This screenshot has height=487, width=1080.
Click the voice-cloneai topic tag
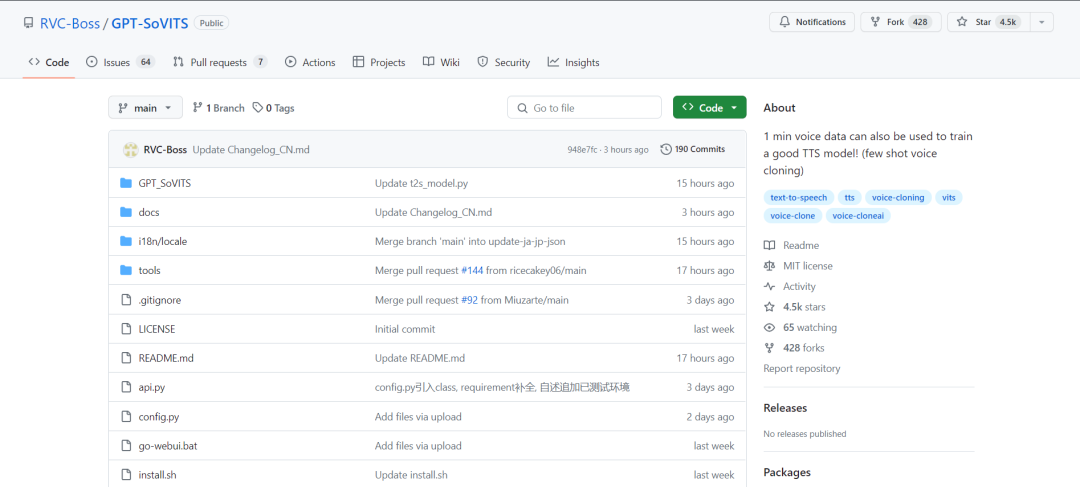click(x=858, y=216)
